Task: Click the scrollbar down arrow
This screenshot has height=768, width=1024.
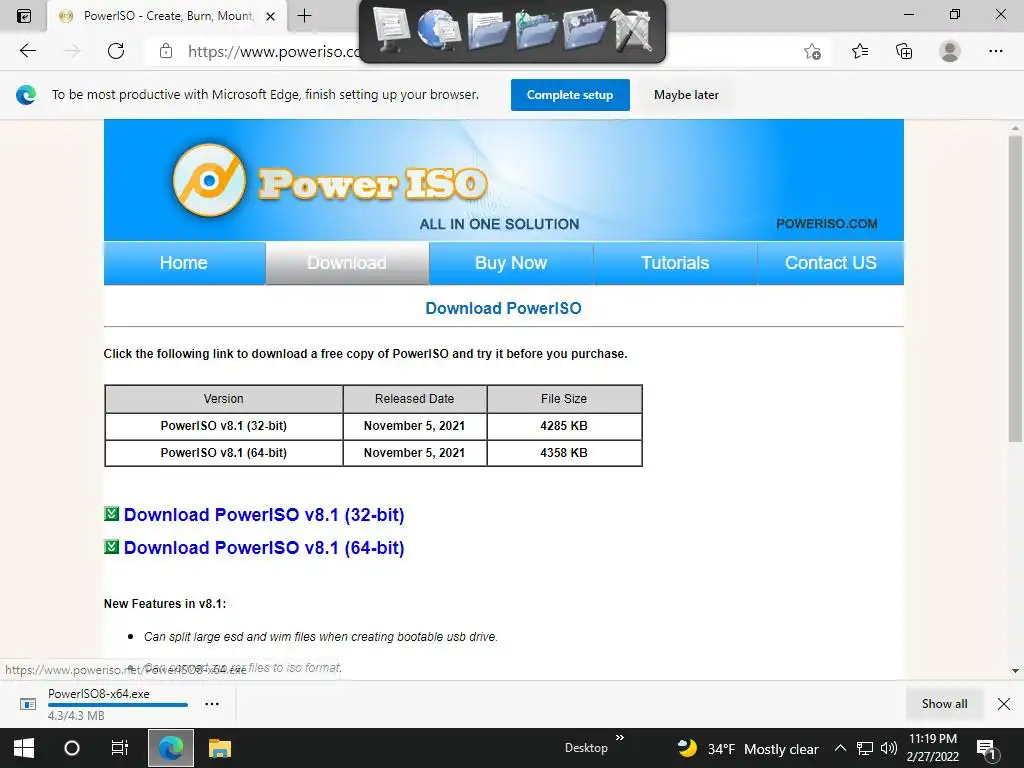Action: (x=1015, y=671)
